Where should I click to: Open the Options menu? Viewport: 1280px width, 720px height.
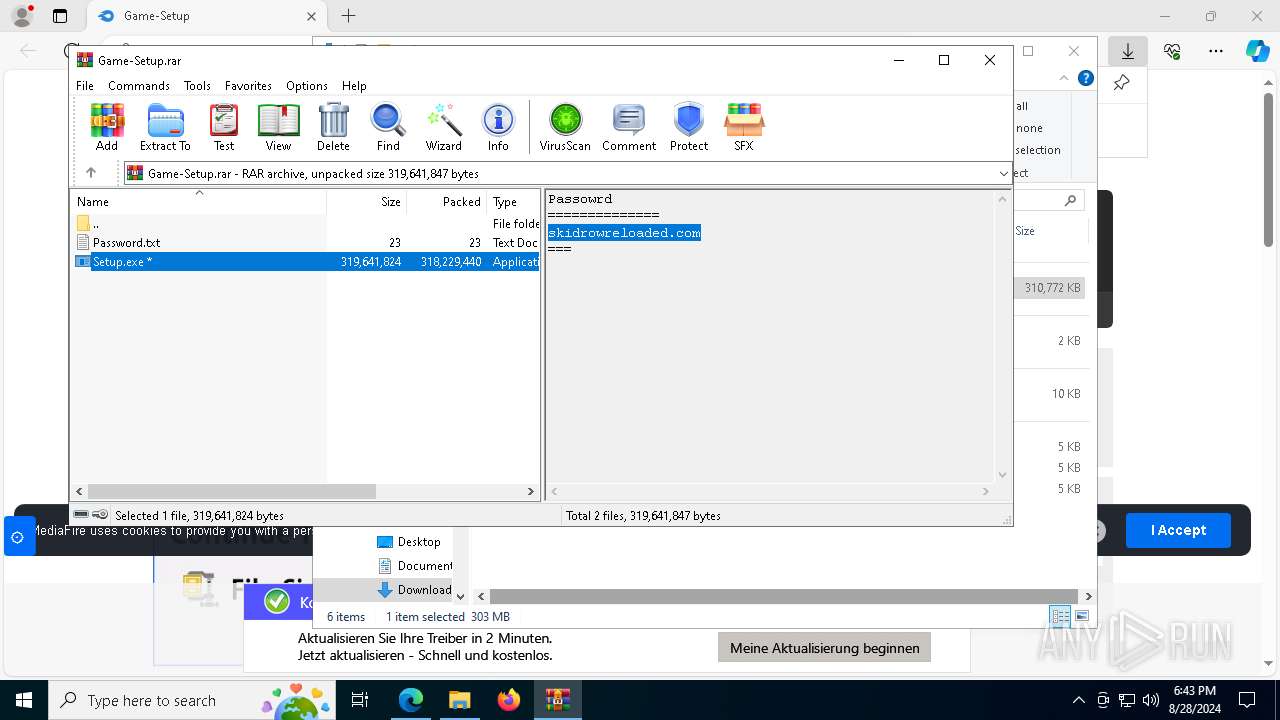click(307, 86)
